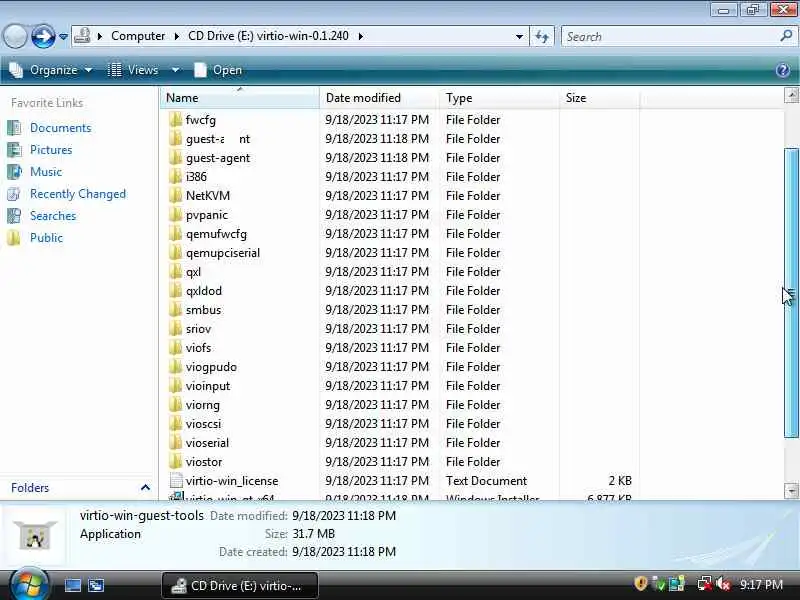Click Computer in the address bar
This screenshot has height=600, width=800.
coord(138,36)
